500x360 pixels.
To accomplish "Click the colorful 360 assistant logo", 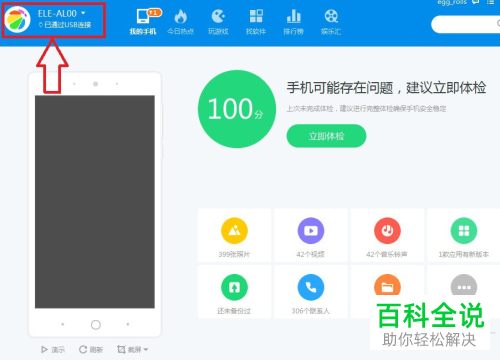I will click(18, 19).
